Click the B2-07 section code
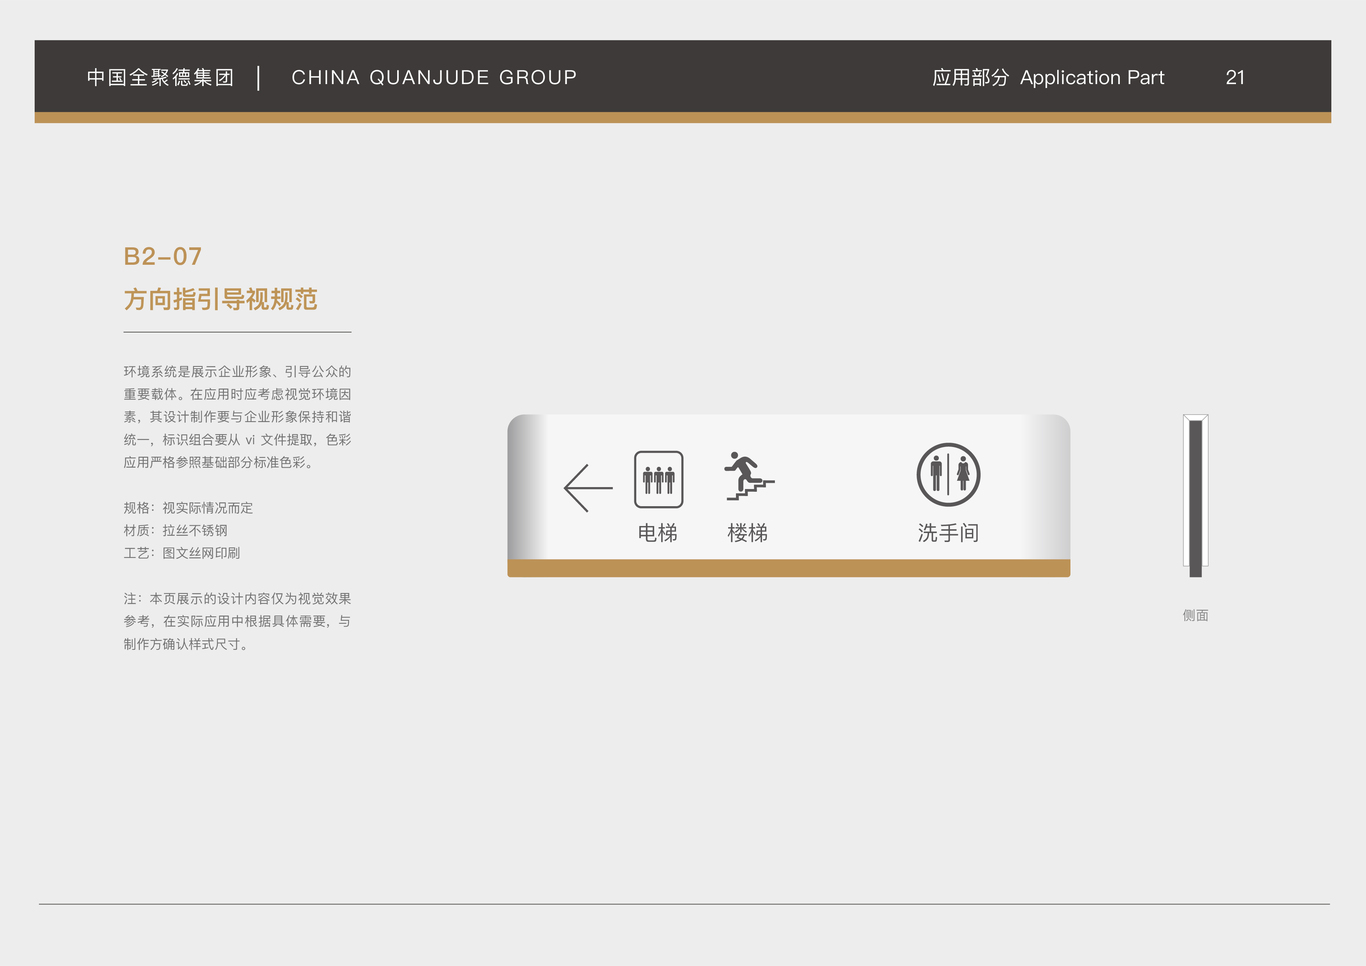 tap(163, 257)
